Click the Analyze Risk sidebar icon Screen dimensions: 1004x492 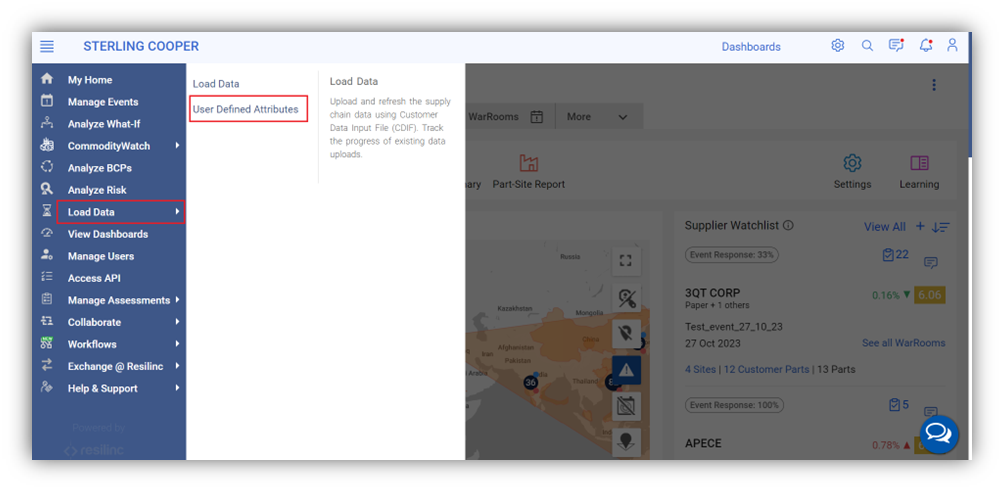tap(47, 189)
